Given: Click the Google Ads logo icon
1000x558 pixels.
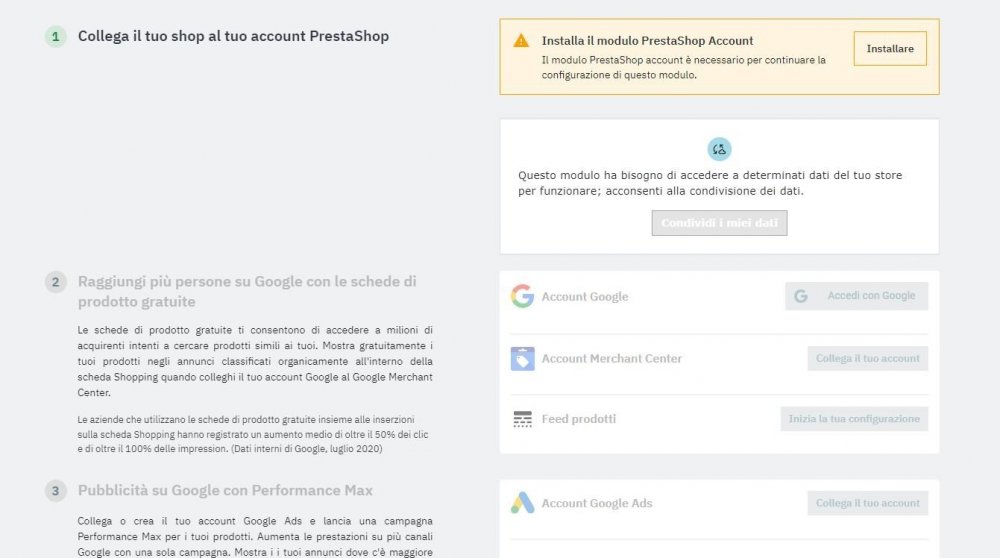Looking at the screenshot, I should (522, 503).
